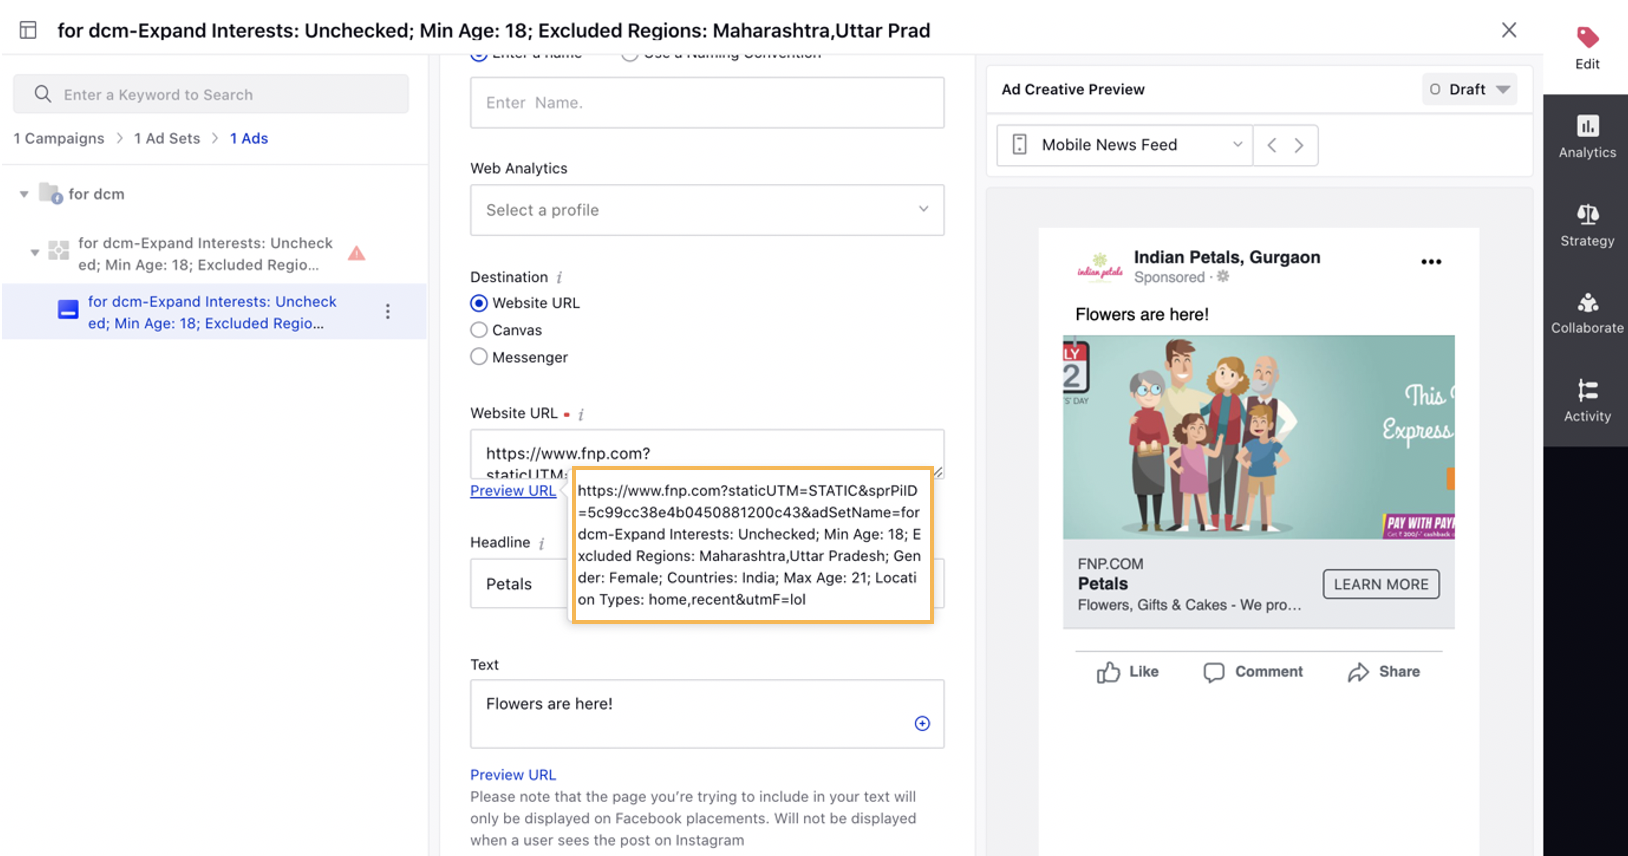Click the plus icon in Text field

tap(922, 723)
